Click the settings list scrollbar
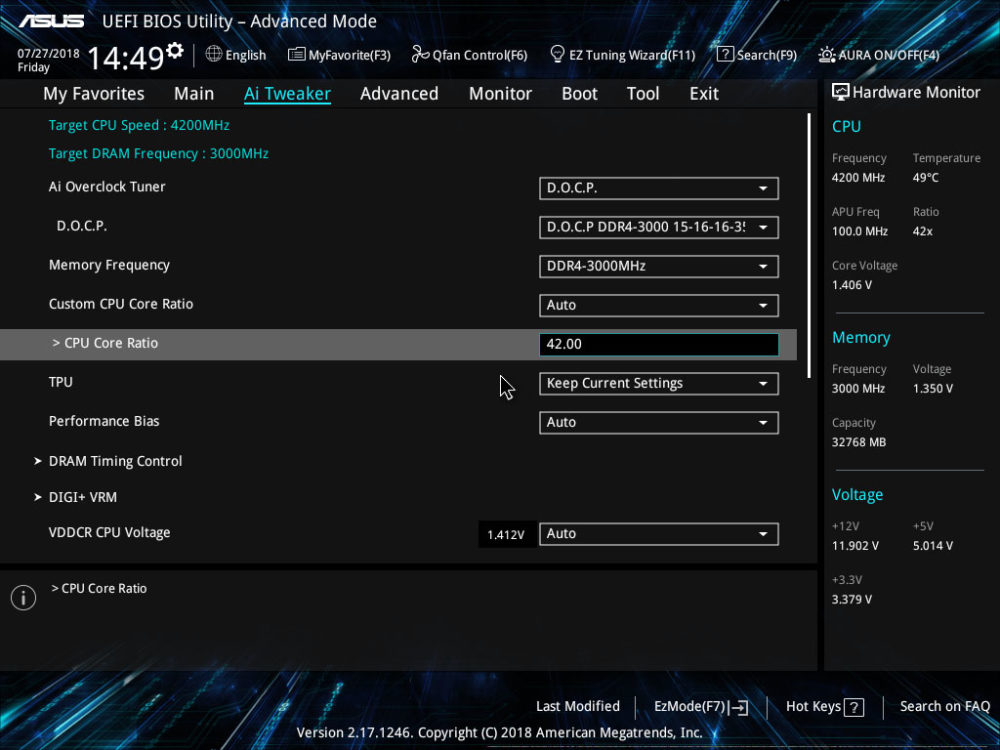The width and height of the screenshot is (1000, 750). [x=809, y=246]
